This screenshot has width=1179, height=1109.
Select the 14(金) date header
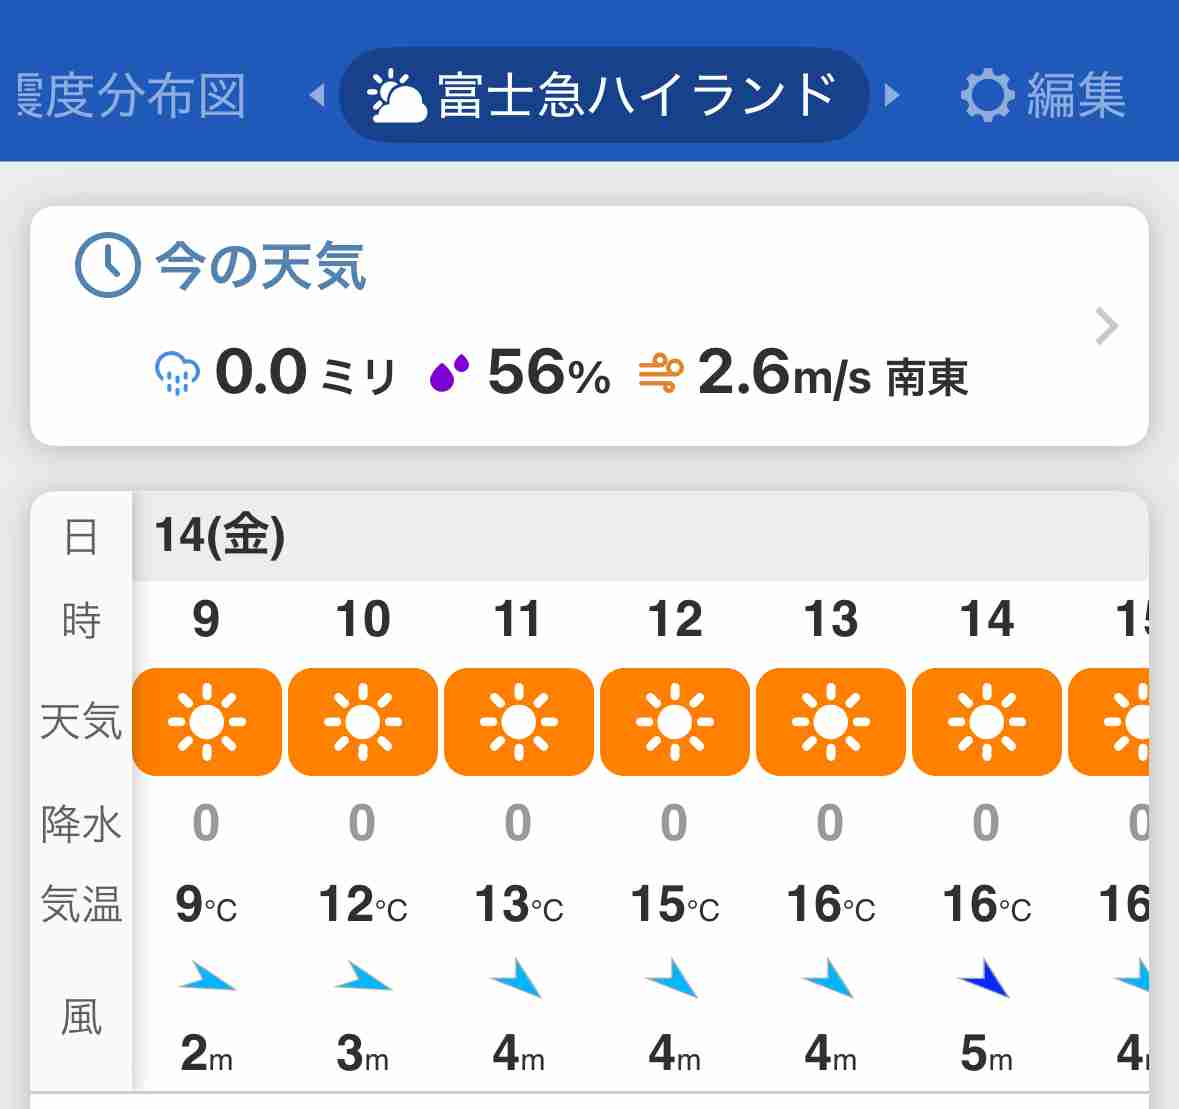[220, 536]
